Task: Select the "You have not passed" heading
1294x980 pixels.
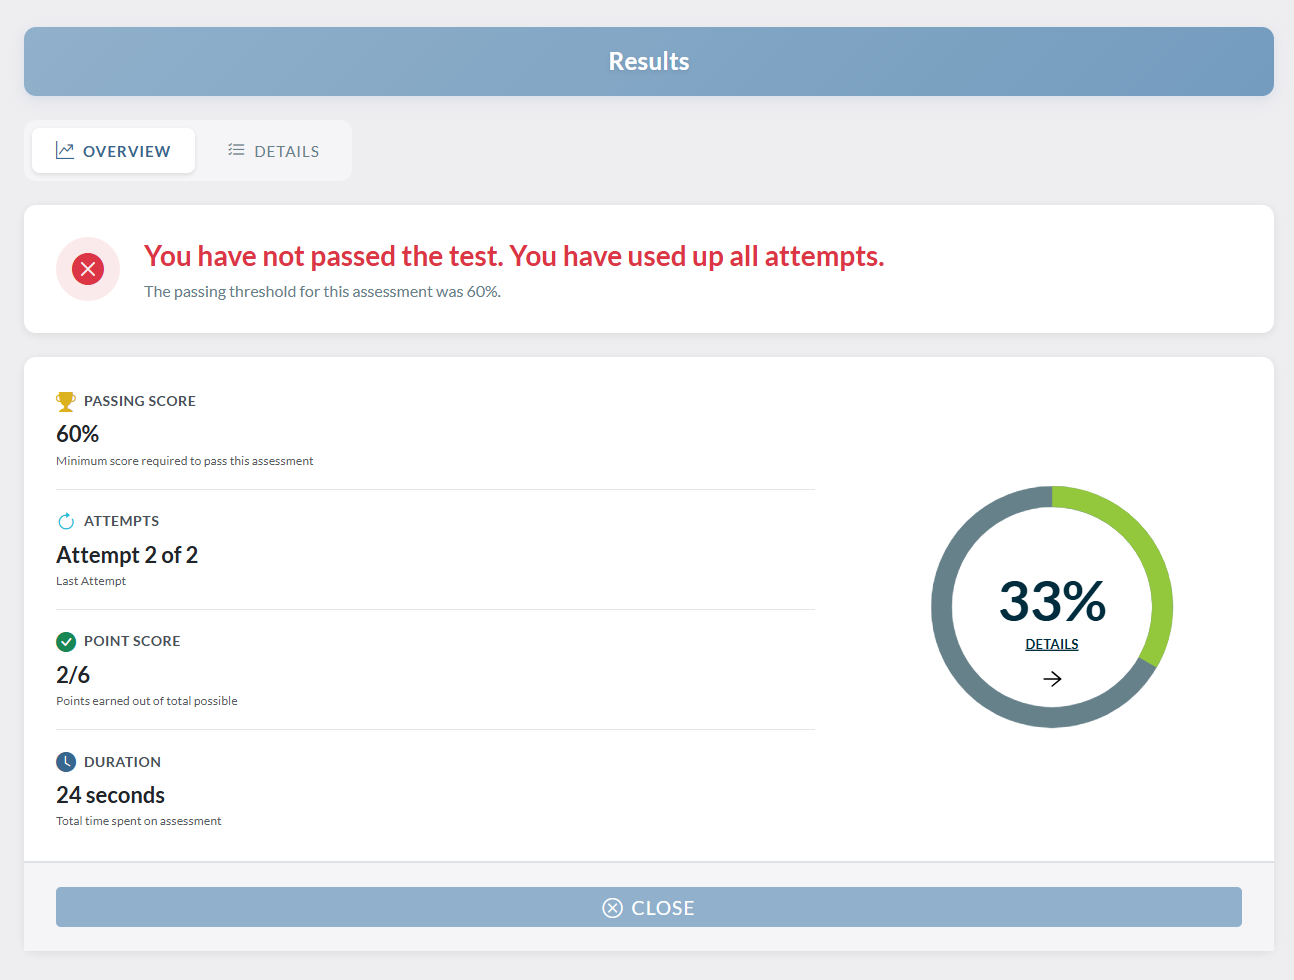Action: click(514, 257)
